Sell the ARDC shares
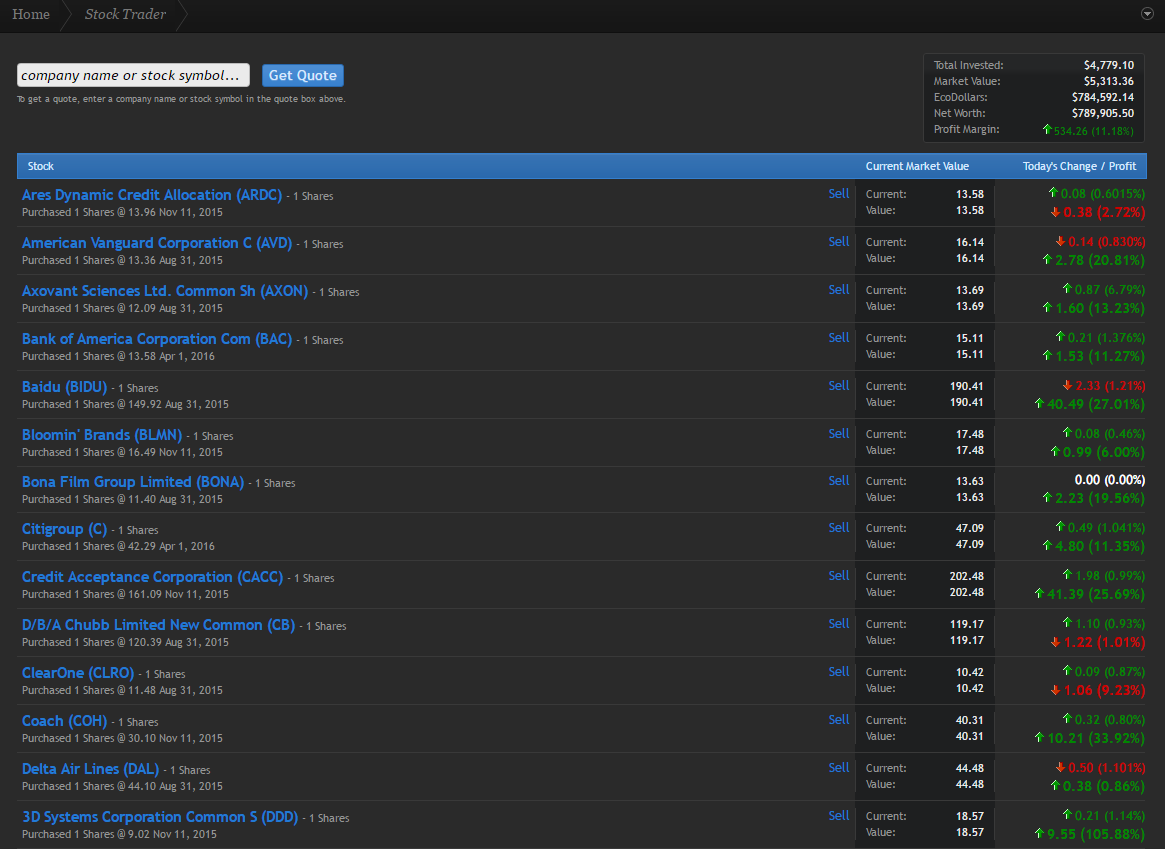 [839, 193]
